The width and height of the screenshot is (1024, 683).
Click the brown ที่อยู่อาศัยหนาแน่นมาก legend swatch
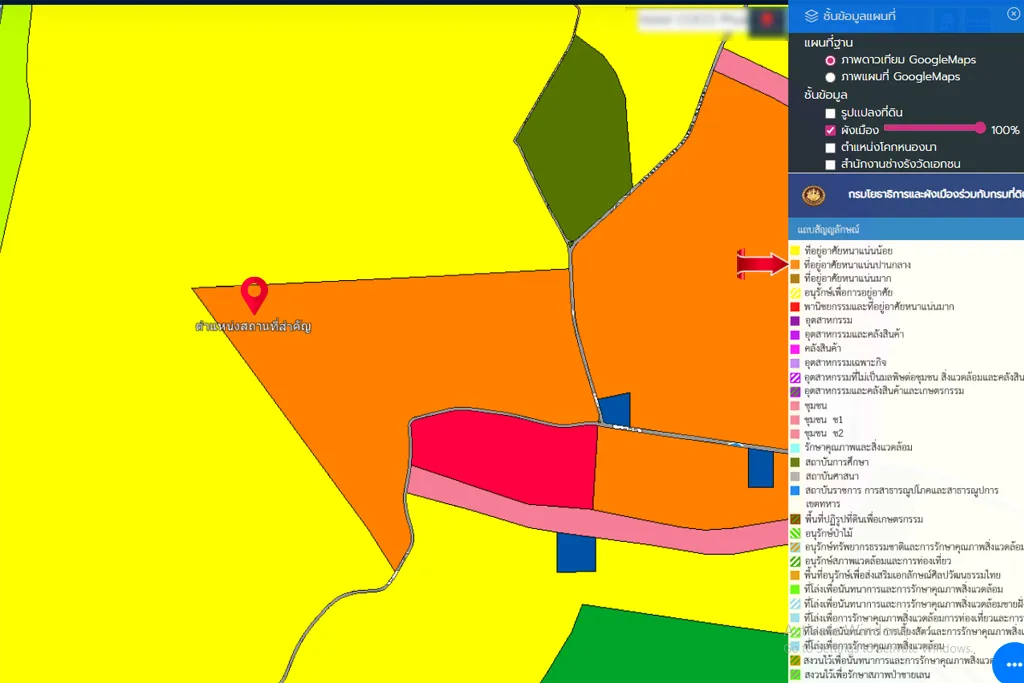795,278
